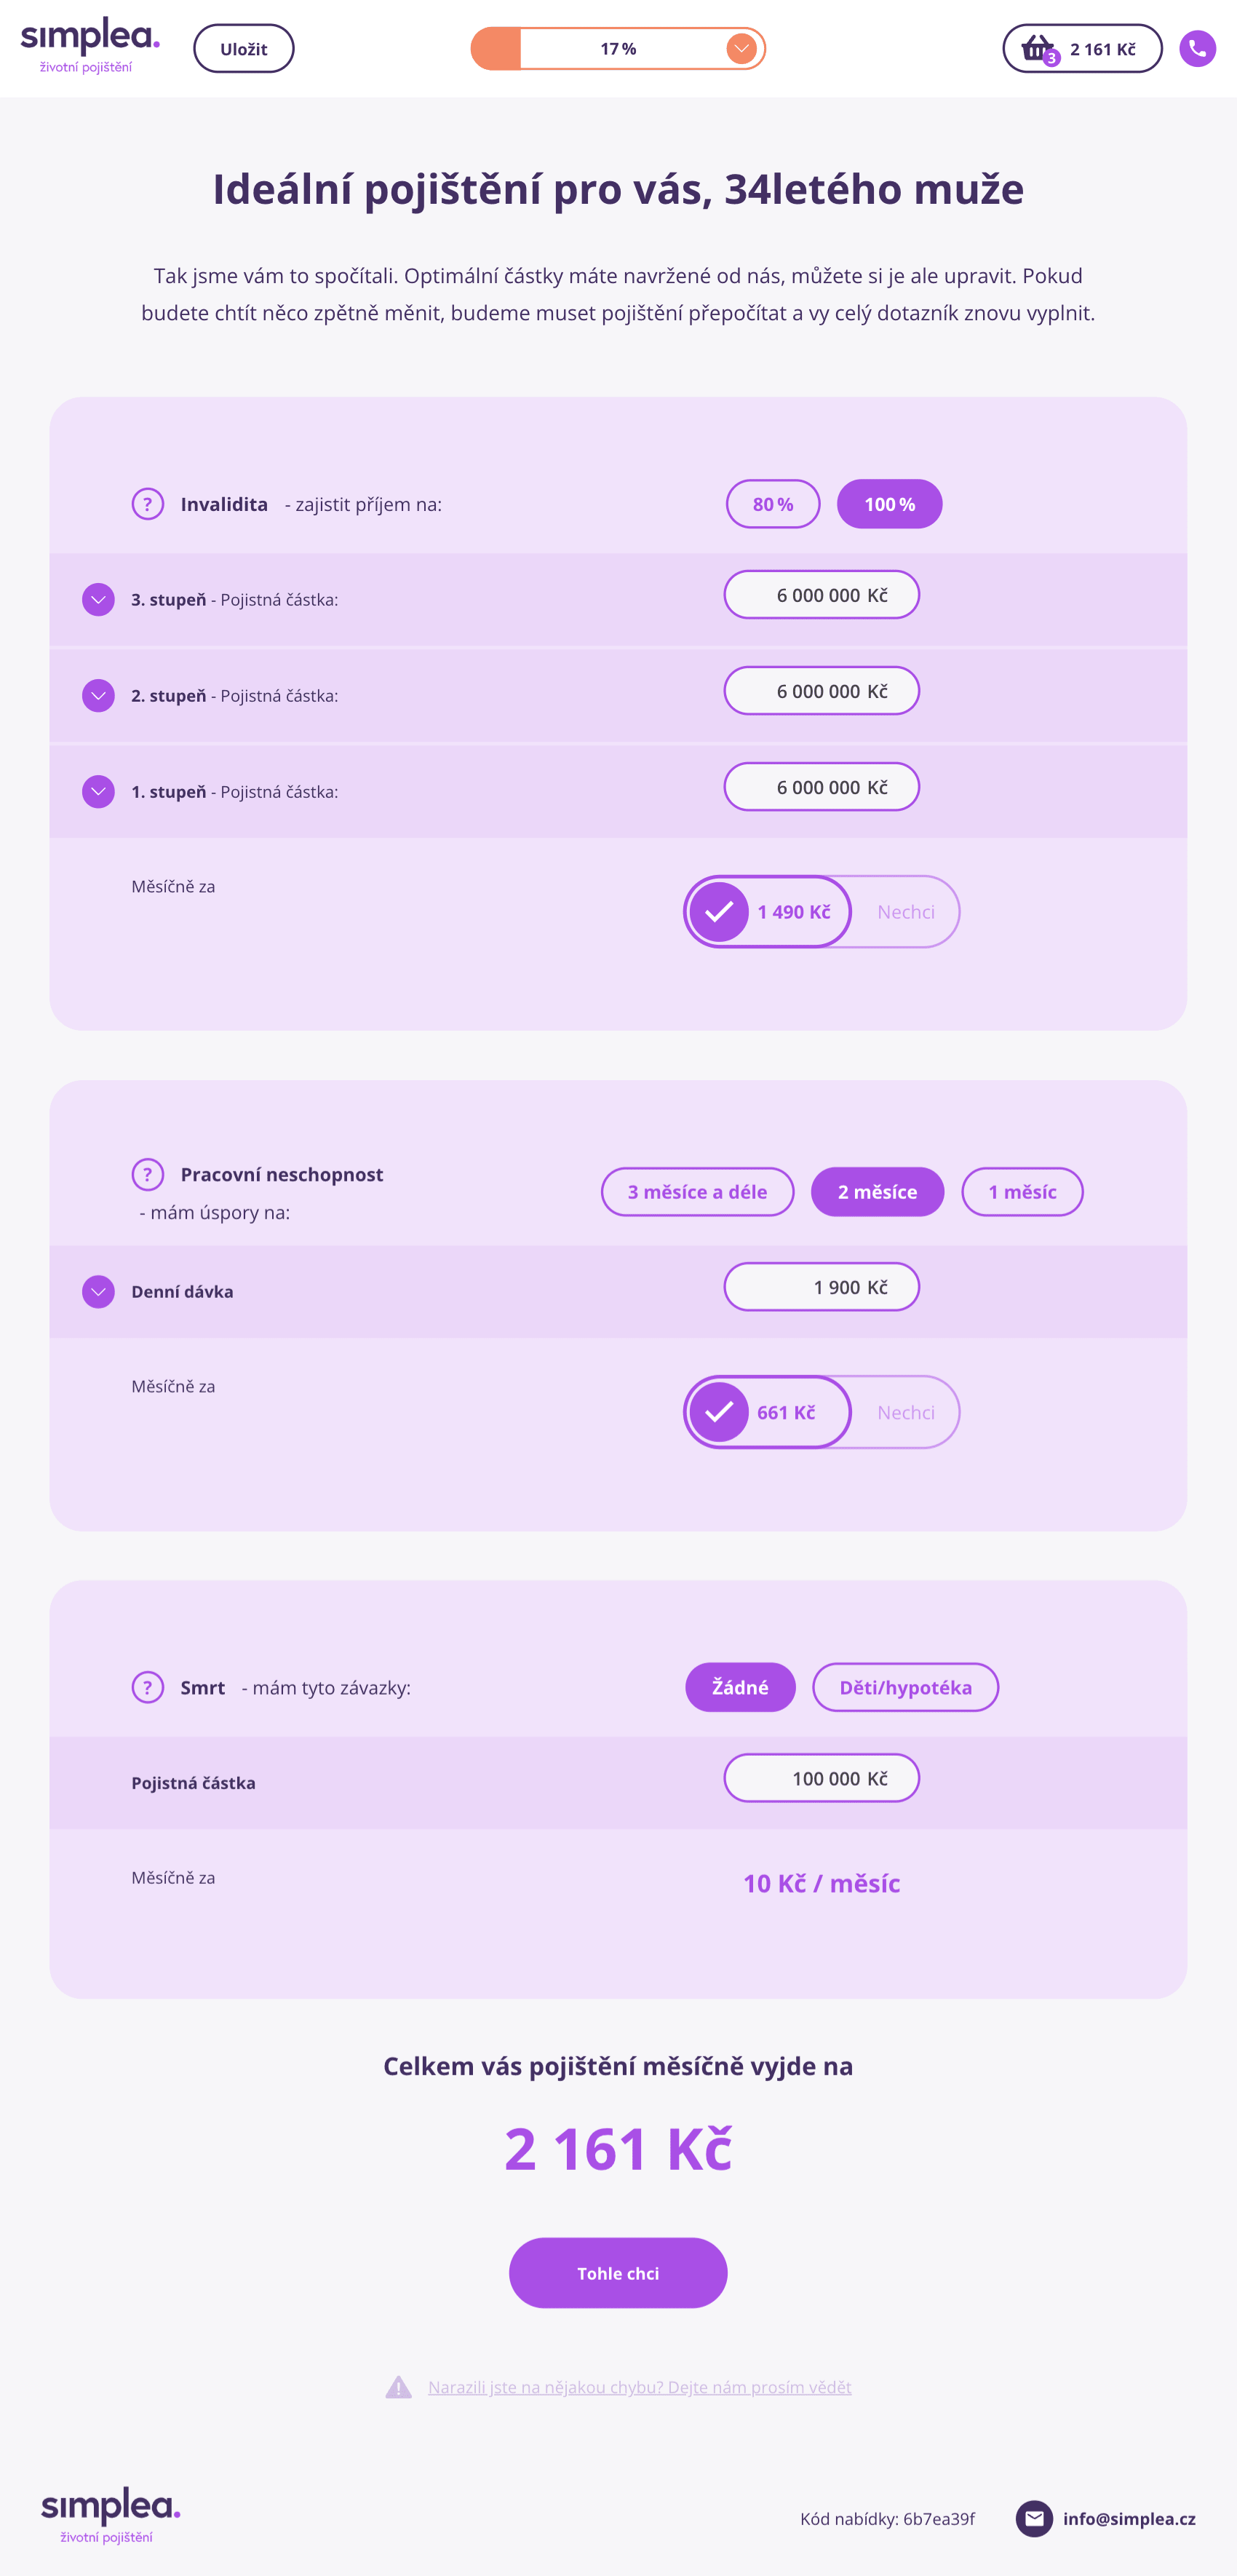Expand the Denní dávka chevron
The image size is (1237, 2576).
(98, 1291)
